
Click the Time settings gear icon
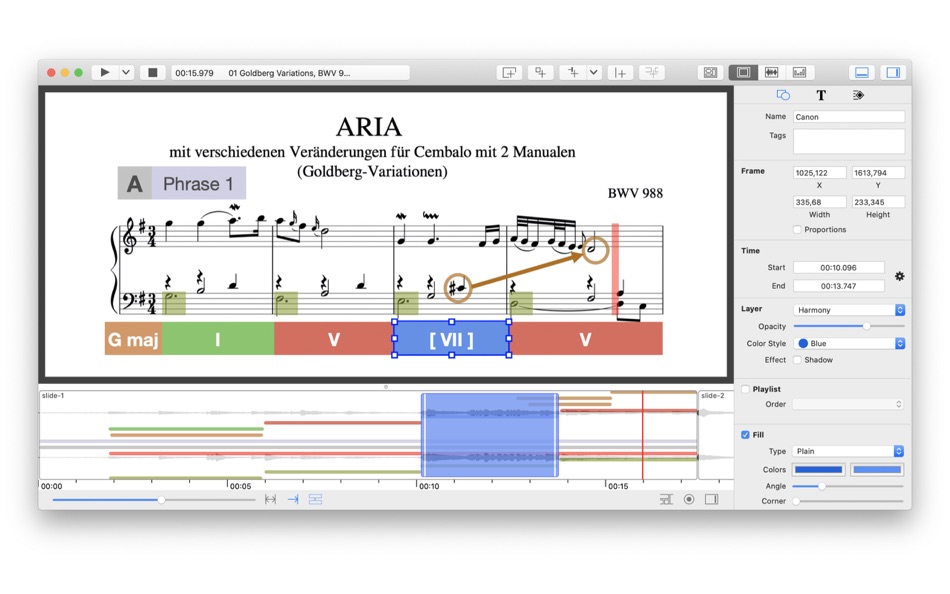tap(900, 276)
